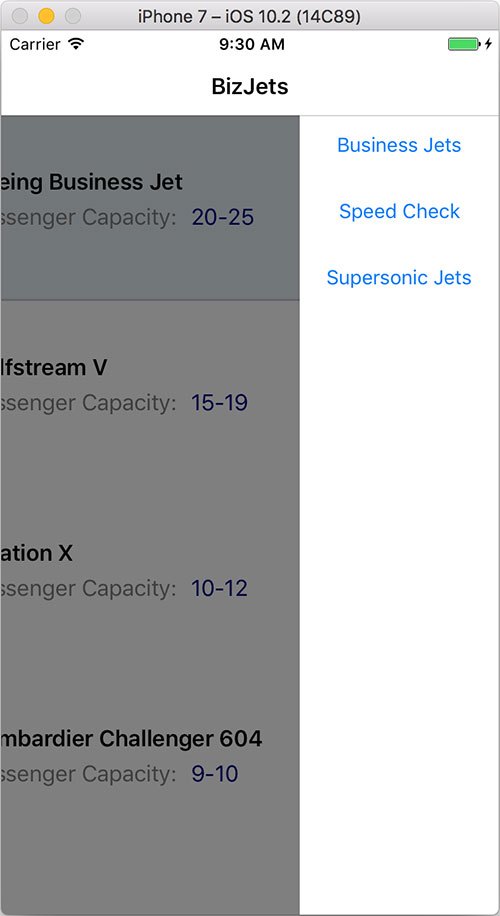Tap the 20-25 passenger capacity value
Viewport: 500px width, 916px height.
tap(223, 217)
